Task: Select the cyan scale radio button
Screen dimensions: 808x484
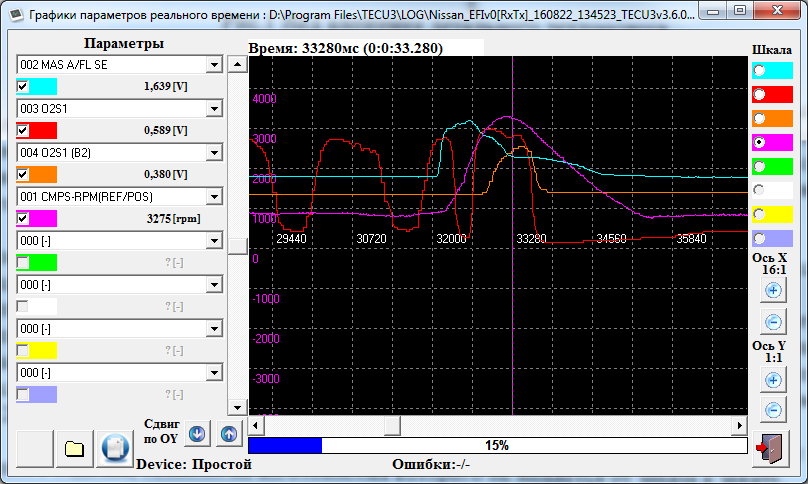Action: 759,71
